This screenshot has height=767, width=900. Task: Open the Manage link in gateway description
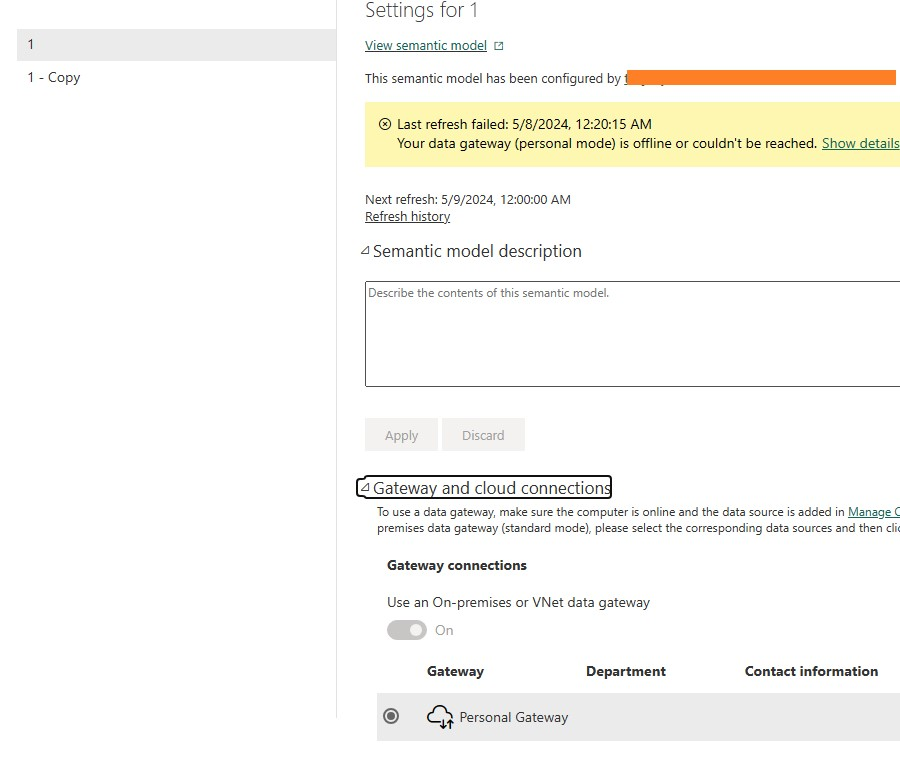pos(874,512)
